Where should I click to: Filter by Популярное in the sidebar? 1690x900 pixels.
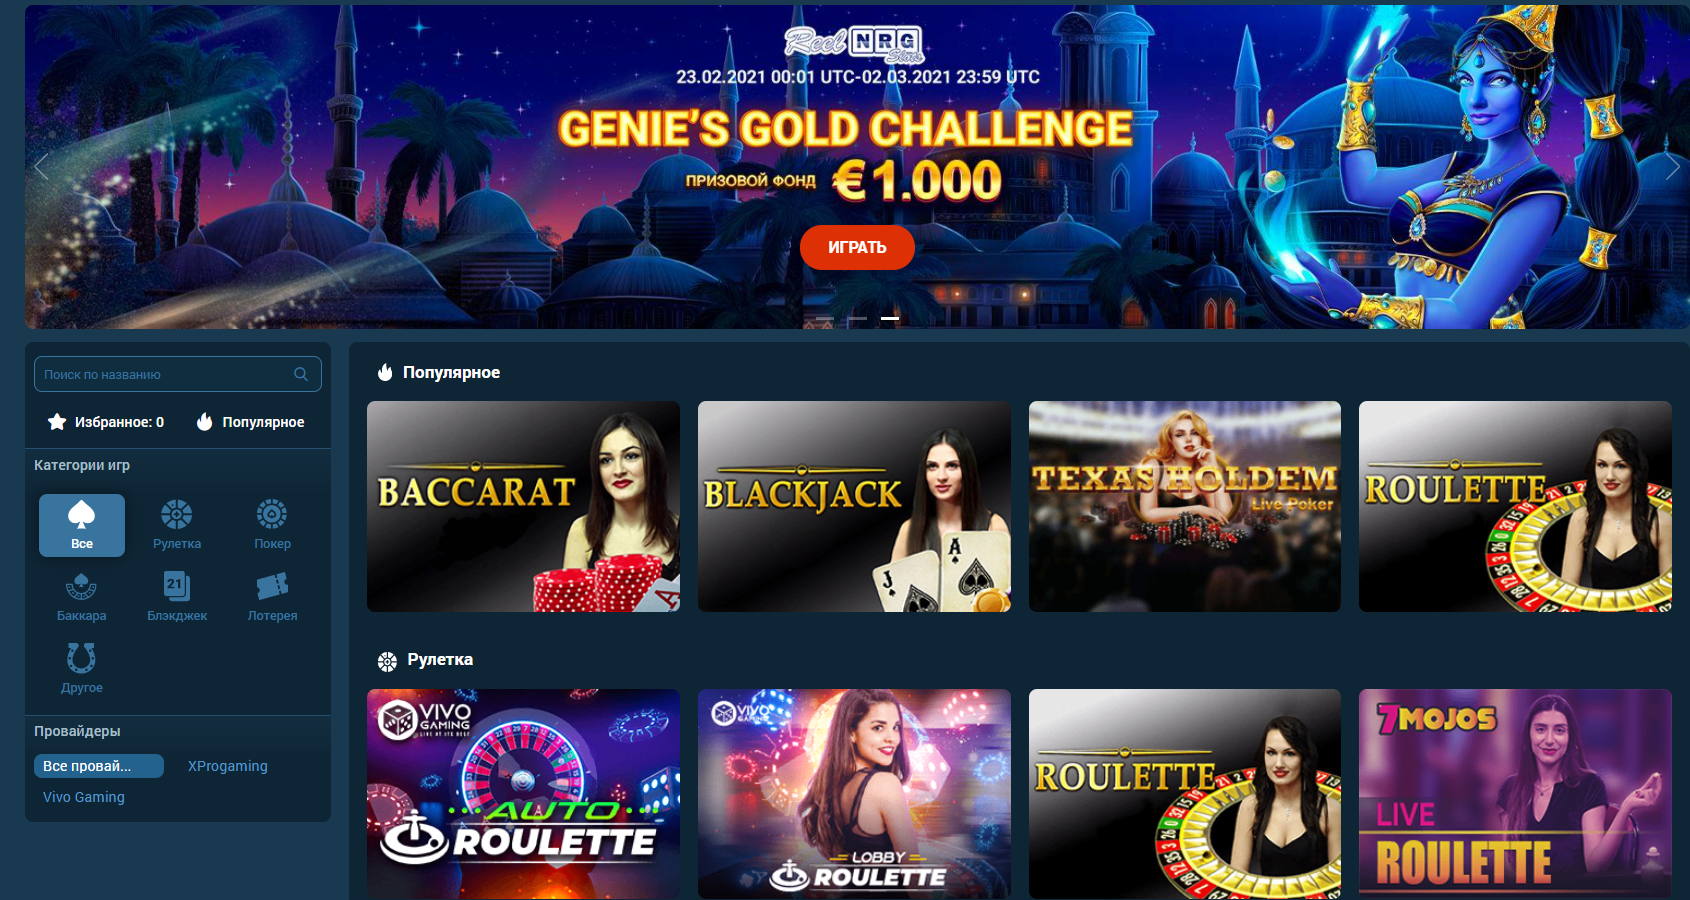coord(250,422)
